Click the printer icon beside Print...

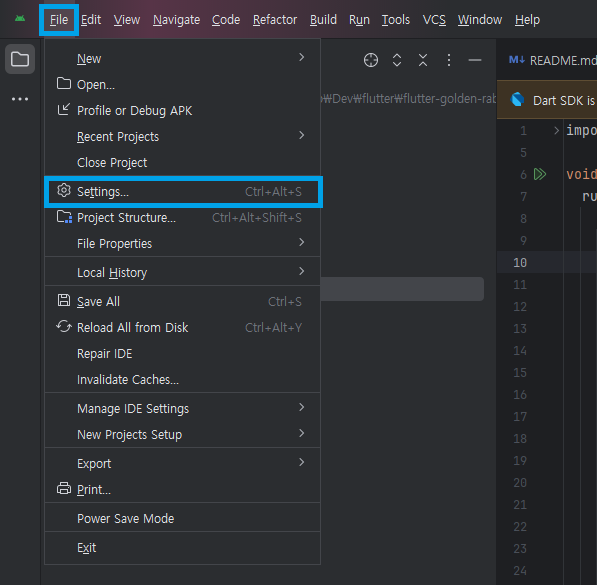click(x=64, y=488)
